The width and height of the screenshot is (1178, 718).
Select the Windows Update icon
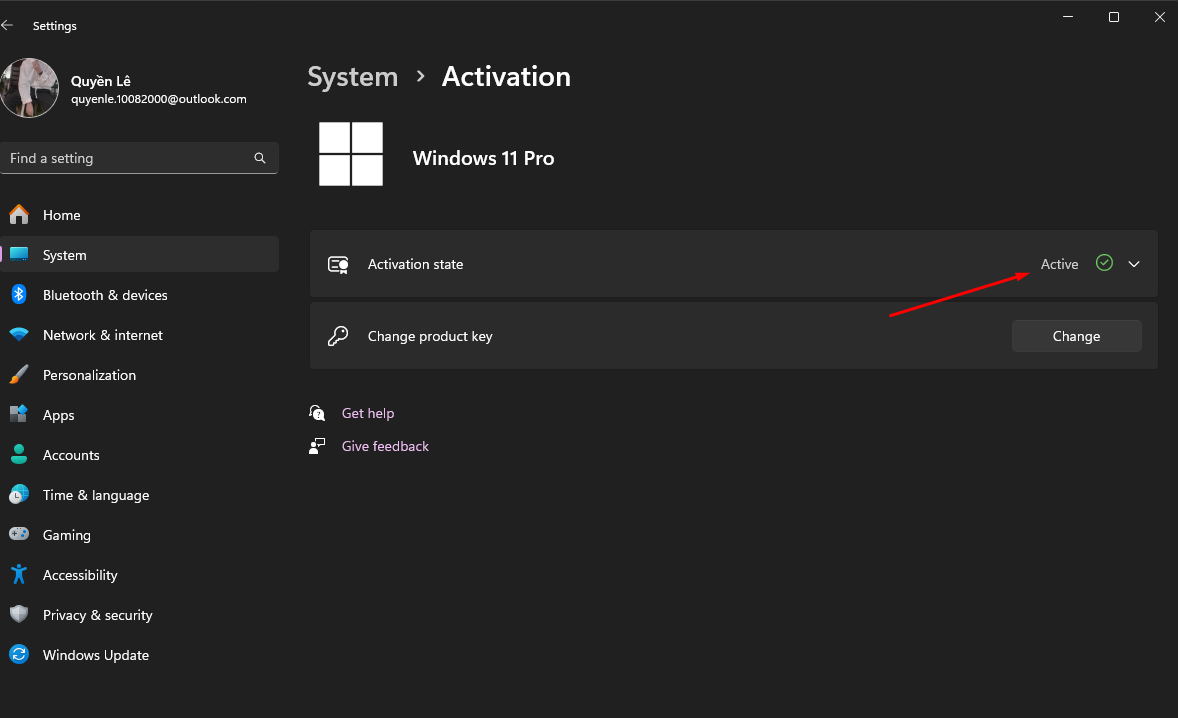point(18,655)
